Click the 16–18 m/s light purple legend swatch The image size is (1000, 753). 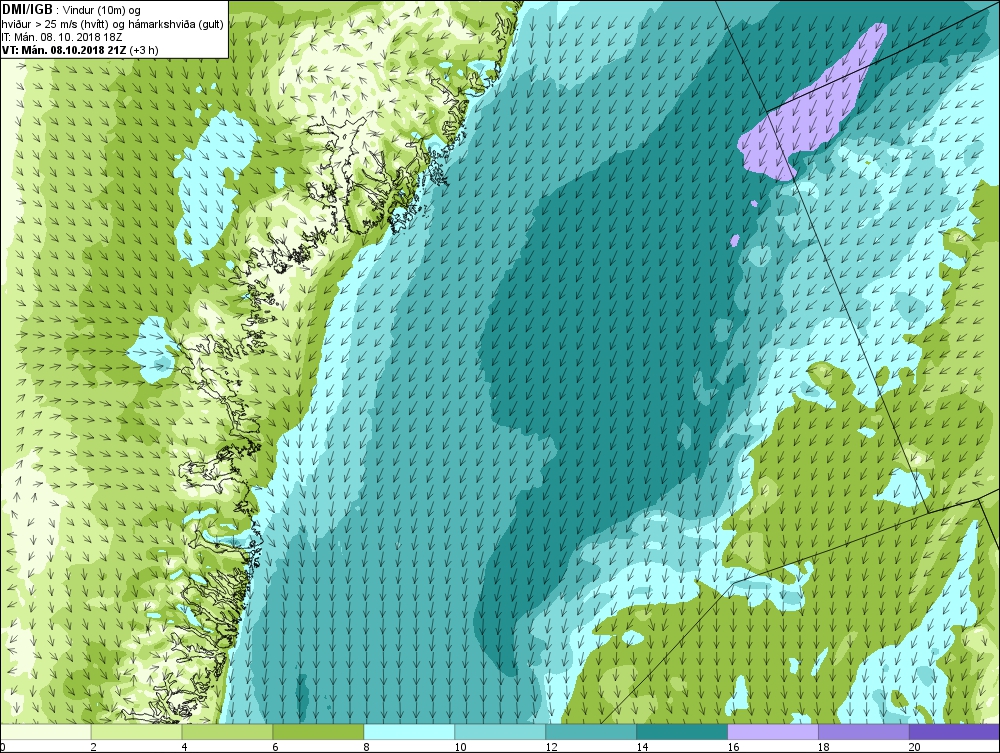click(773, 732)
